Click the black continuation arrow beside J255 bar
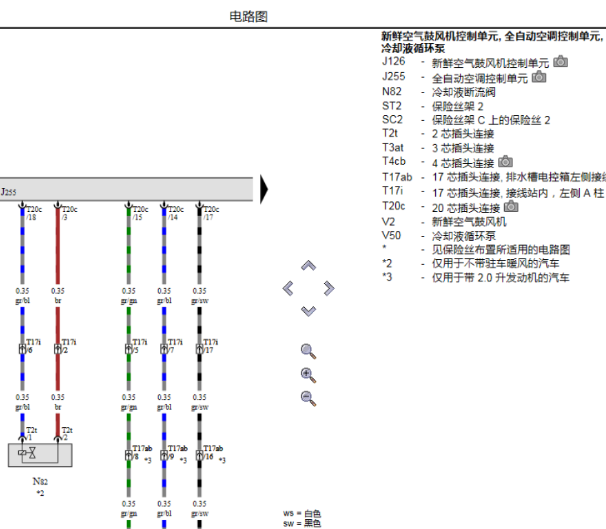The height and width of the screenshot is (529, 606). (264, 189)
